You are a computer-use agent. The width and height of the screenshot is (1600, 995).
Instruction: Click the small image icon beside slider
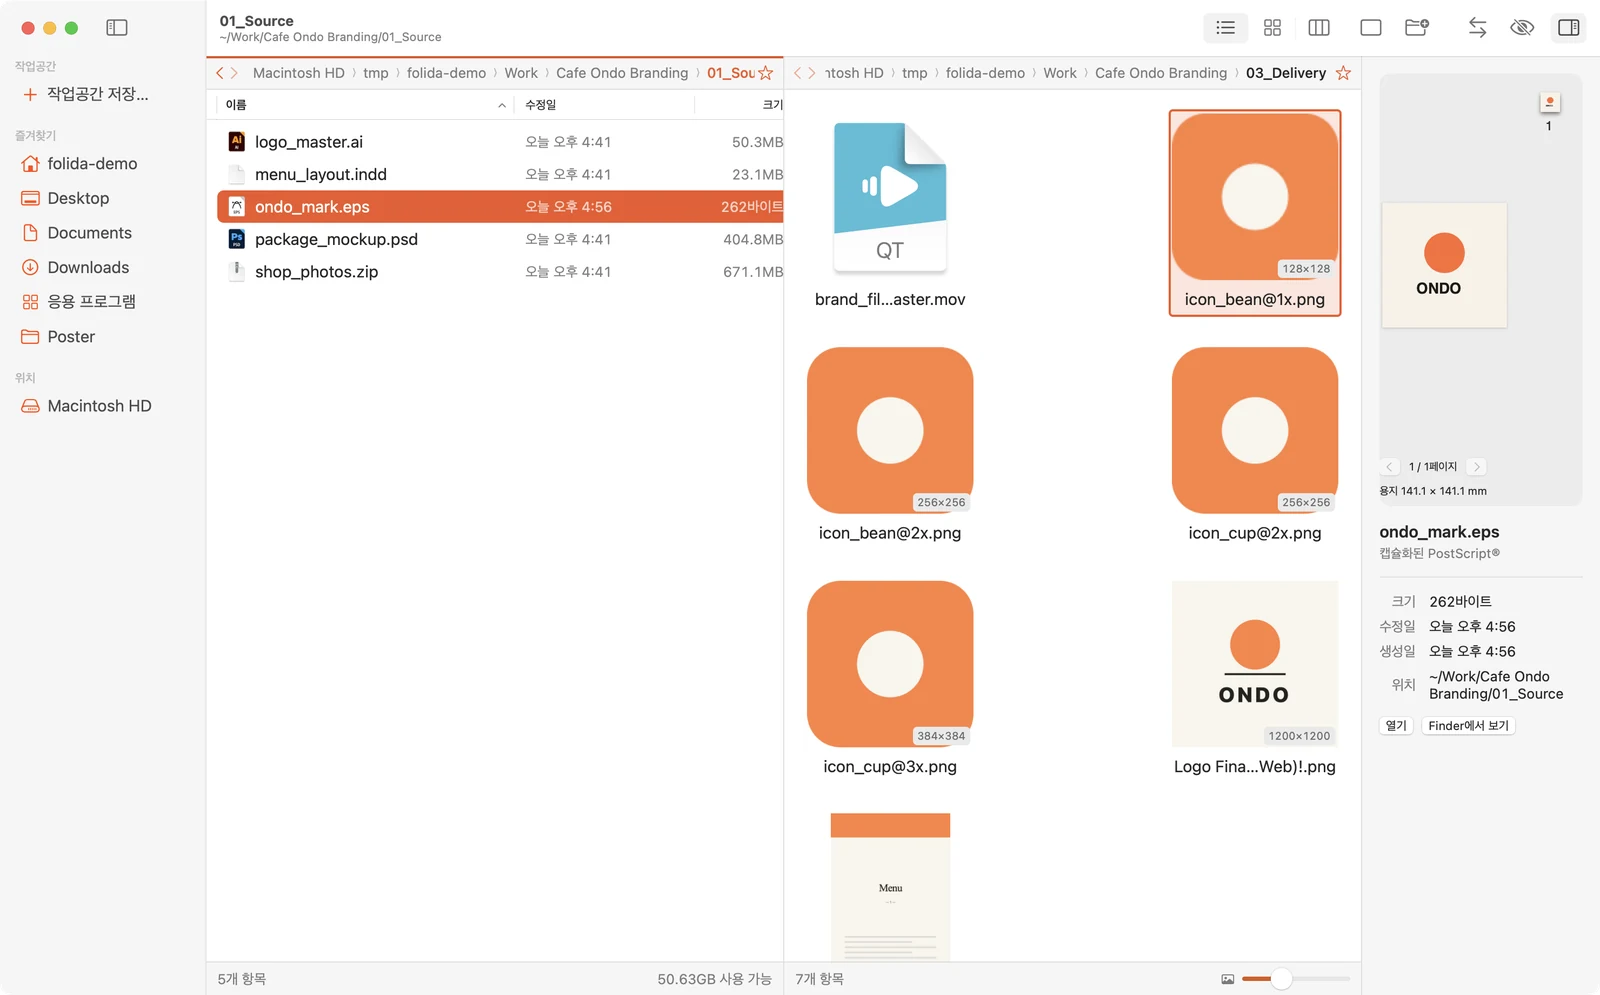click(1227, 979)
